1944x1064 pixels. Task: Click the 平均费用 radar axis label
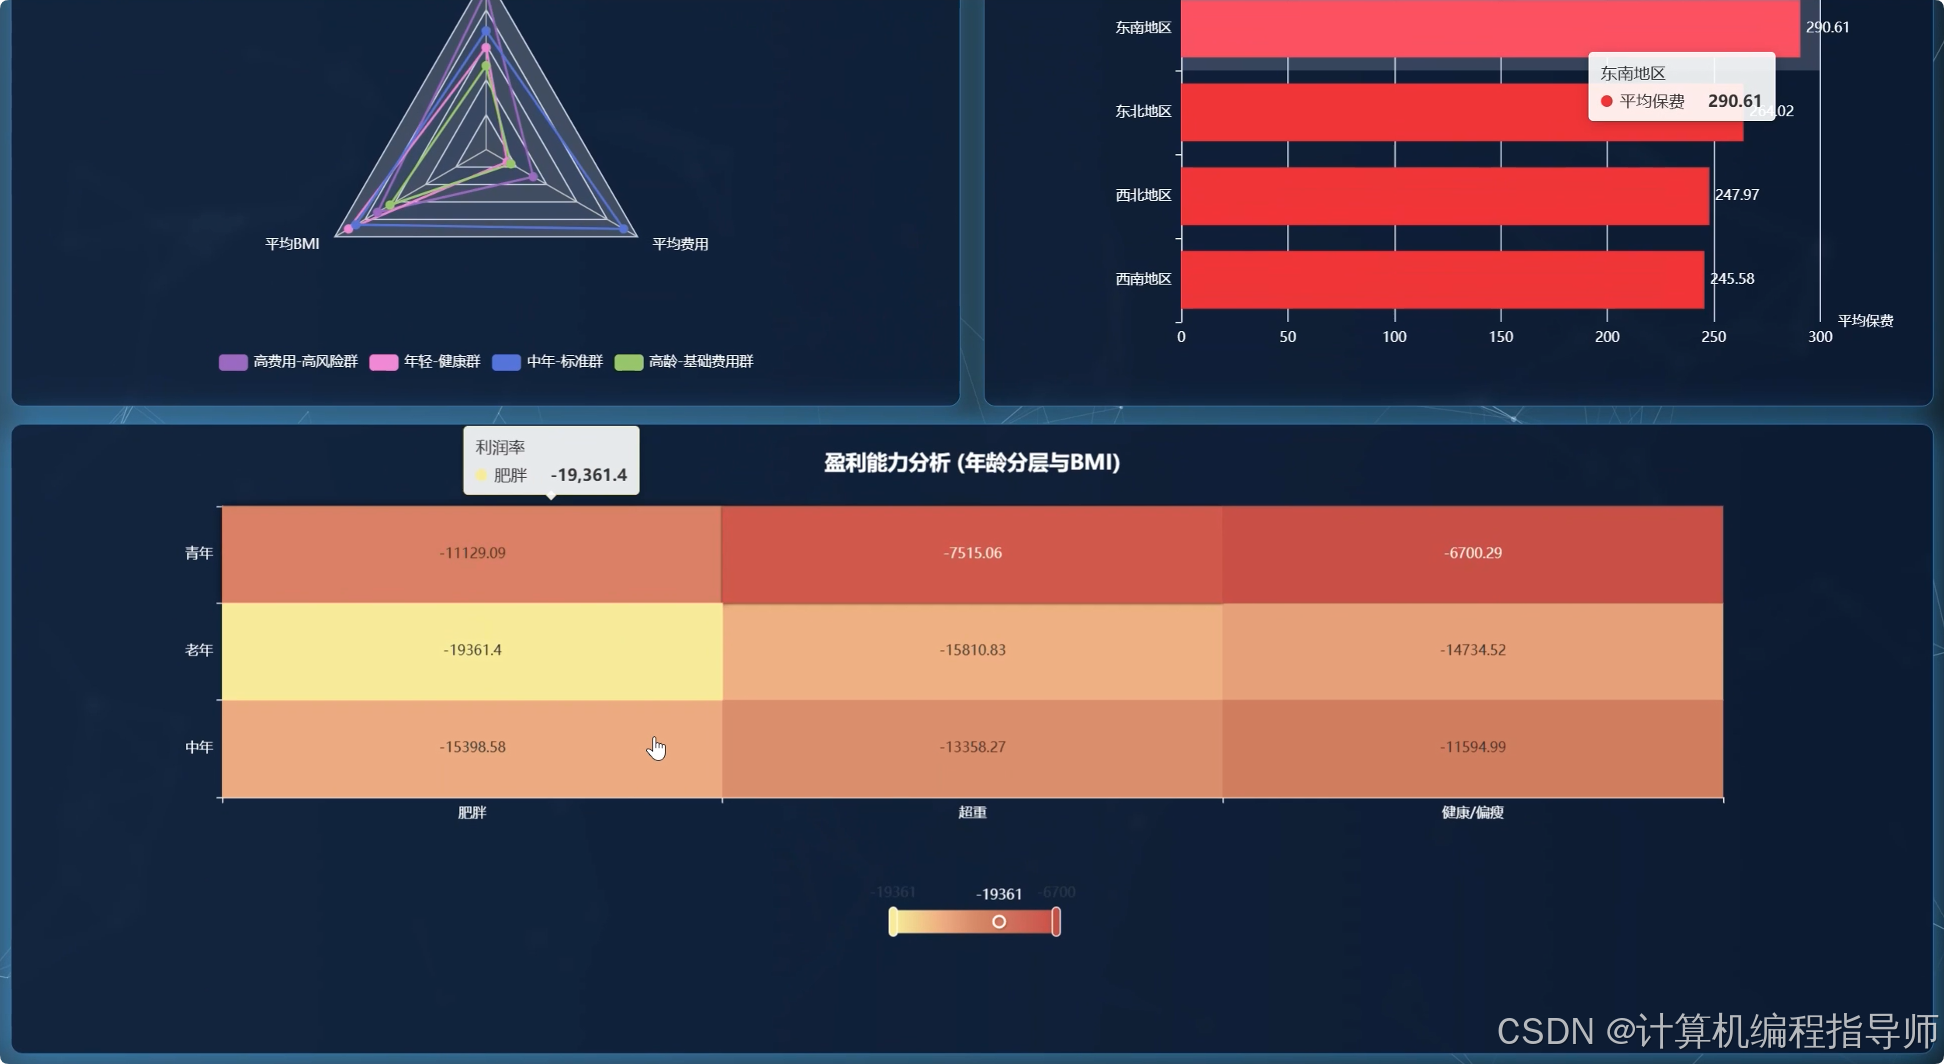pyautogui.click(x=680, y=244)
